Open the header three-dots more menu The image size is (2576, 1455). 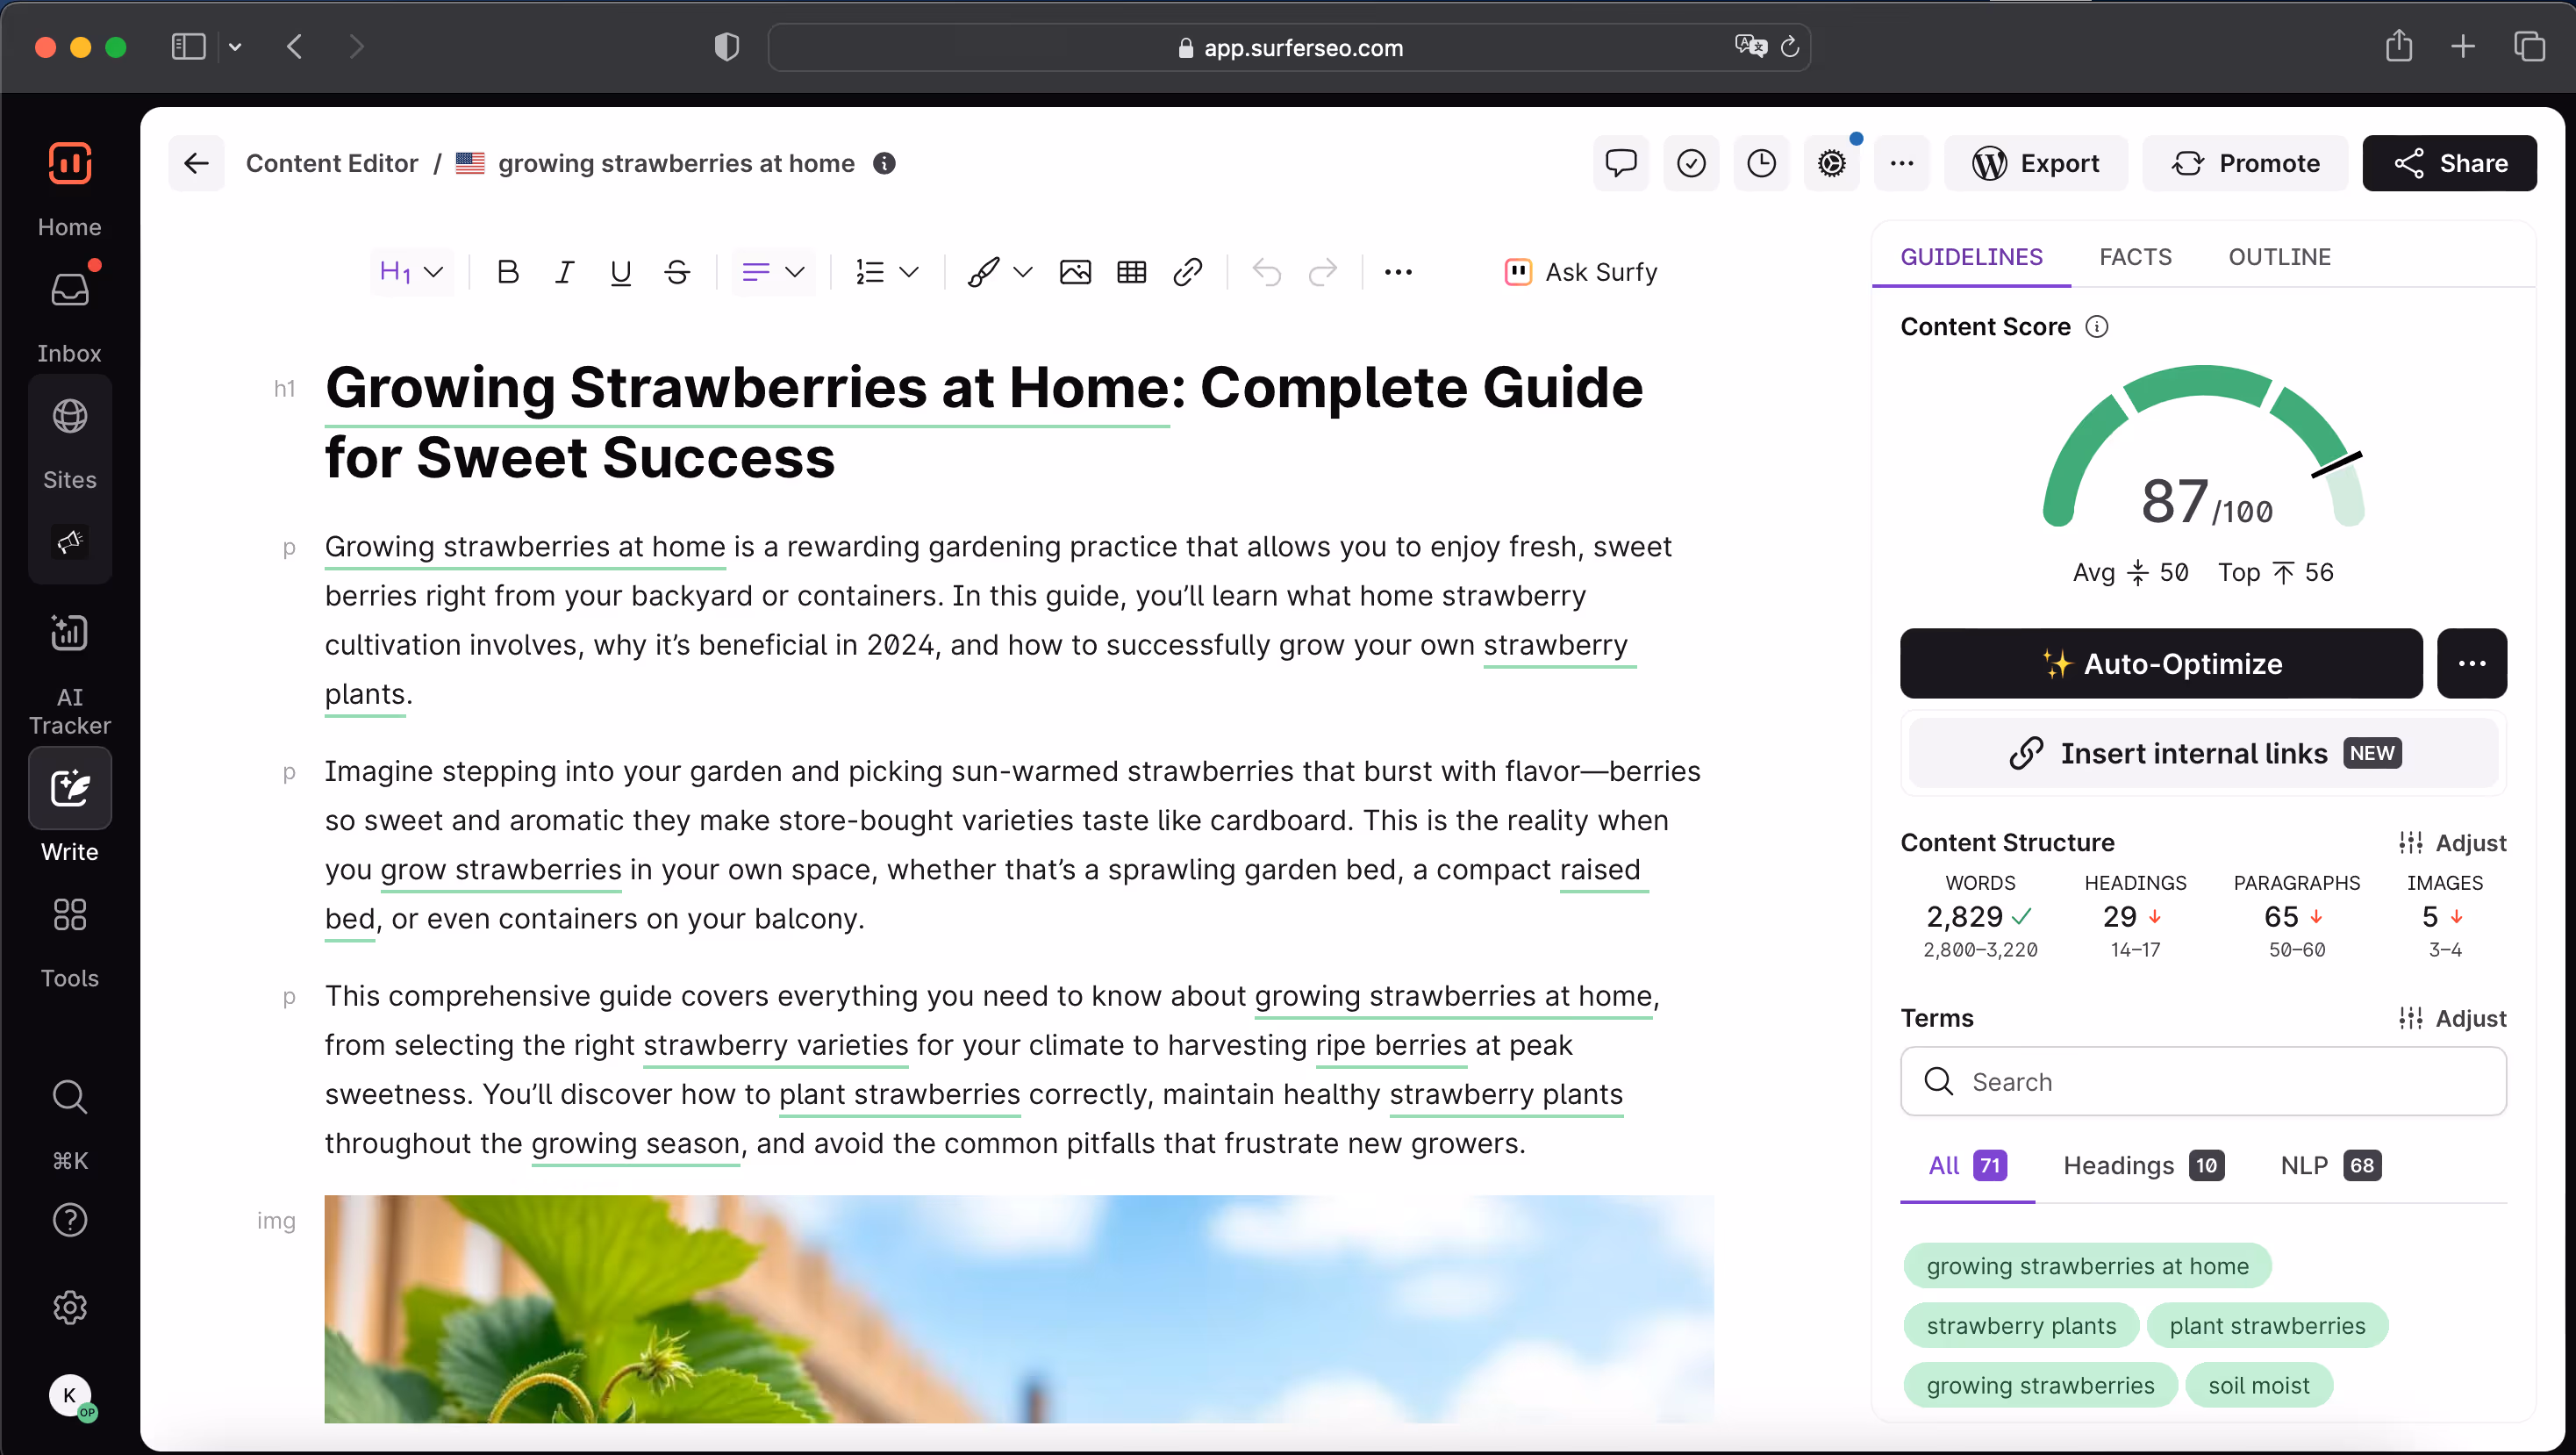(x=1901, y=163)
